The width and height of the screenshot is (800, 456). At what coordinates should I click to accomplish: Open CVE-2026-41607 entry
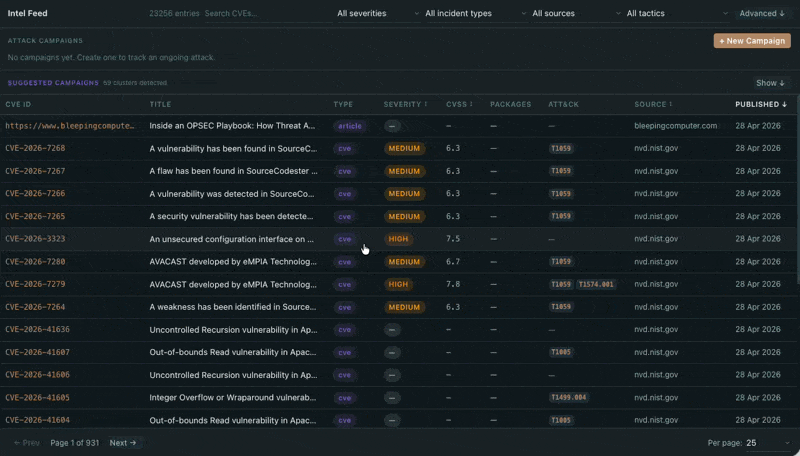(37, 352)
